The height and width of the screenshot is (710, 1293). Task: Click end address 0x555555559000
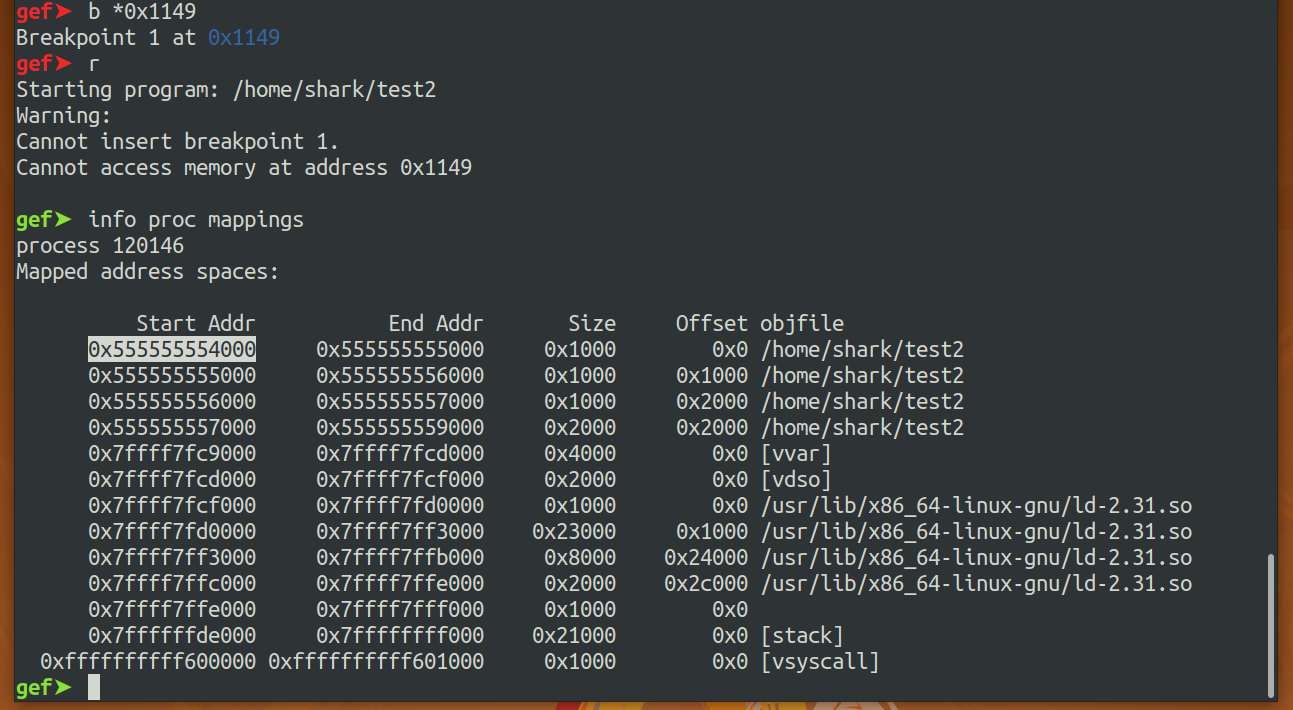pos(400,428)
